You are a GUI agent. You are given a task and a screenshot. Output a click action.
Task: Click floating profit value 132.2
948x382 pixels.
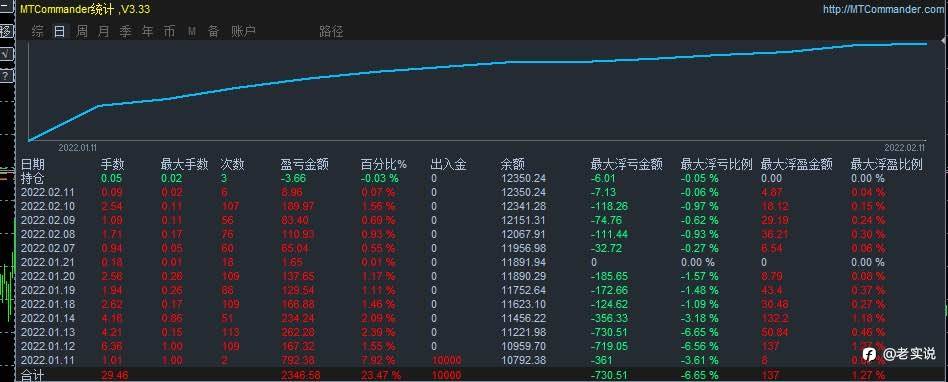[x=773, y=318]
